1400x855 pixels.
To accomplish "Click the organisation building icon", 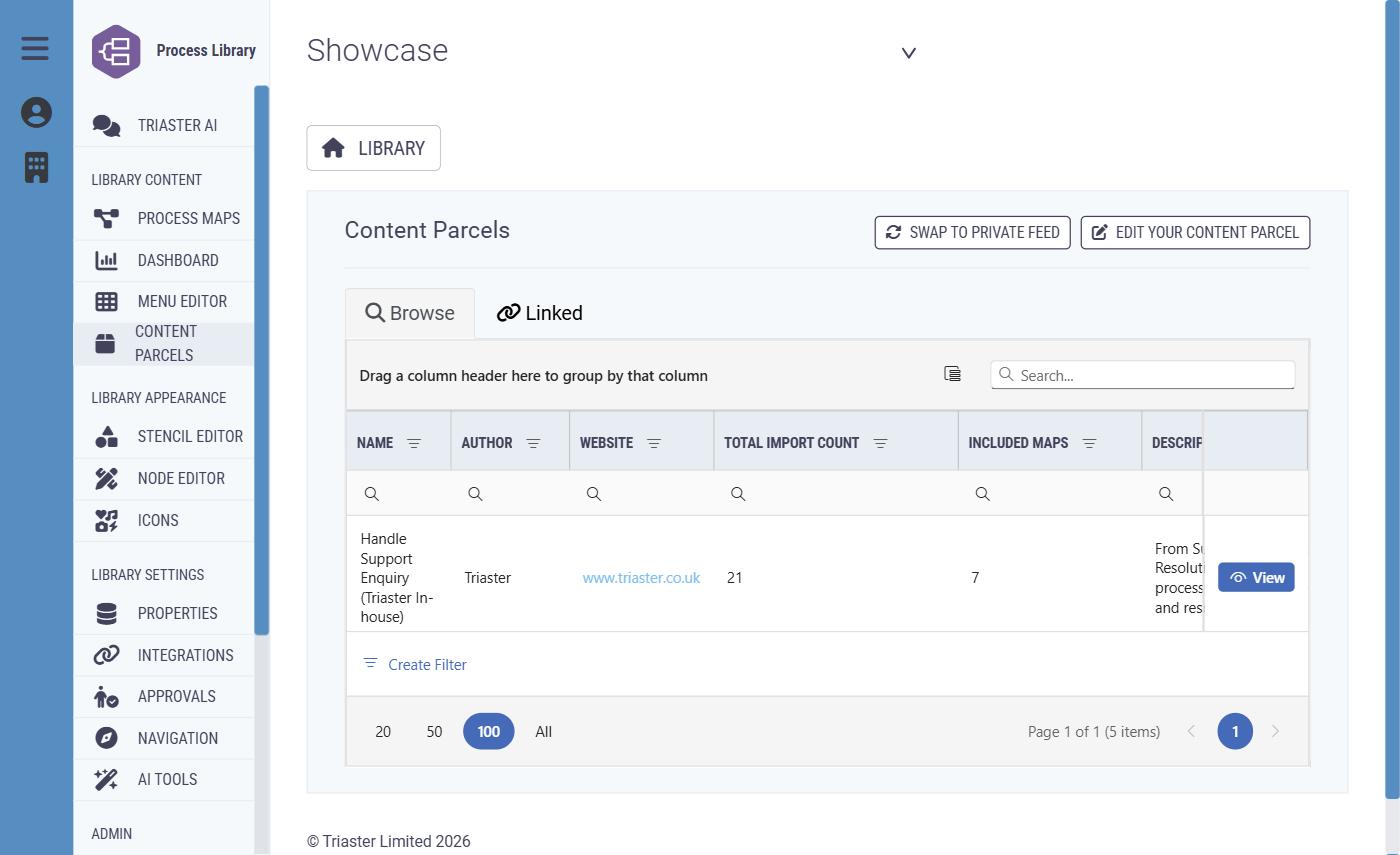I will 36,167.
